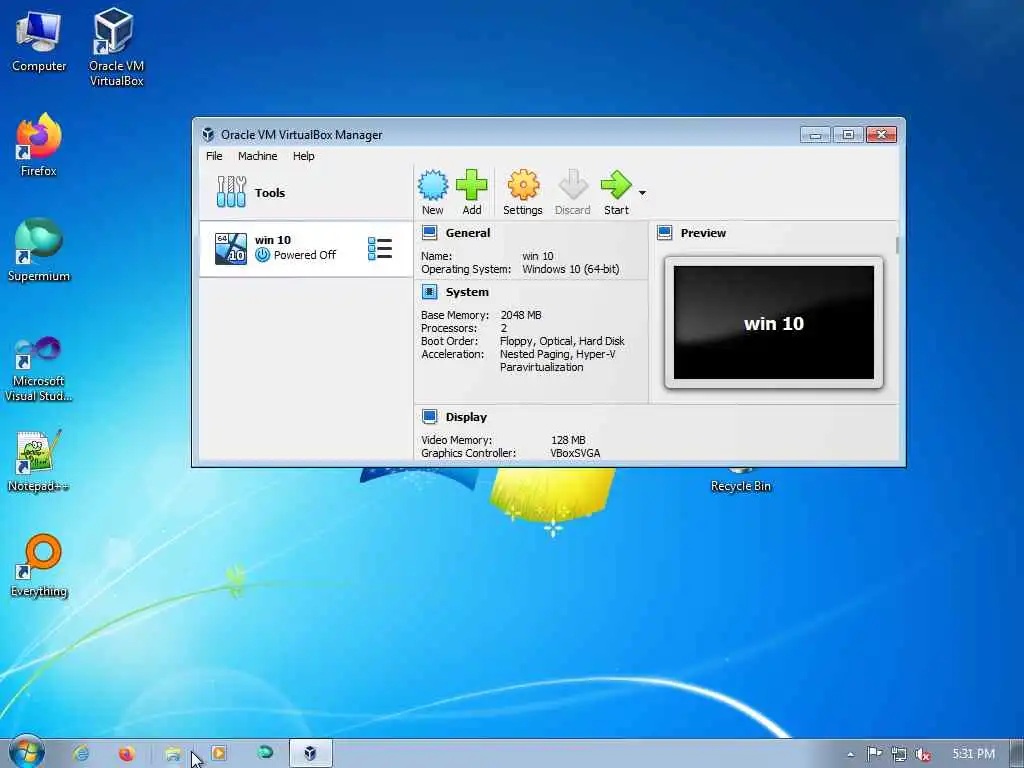
Task: Click the Preview section monitor icon
Action: 665,233
